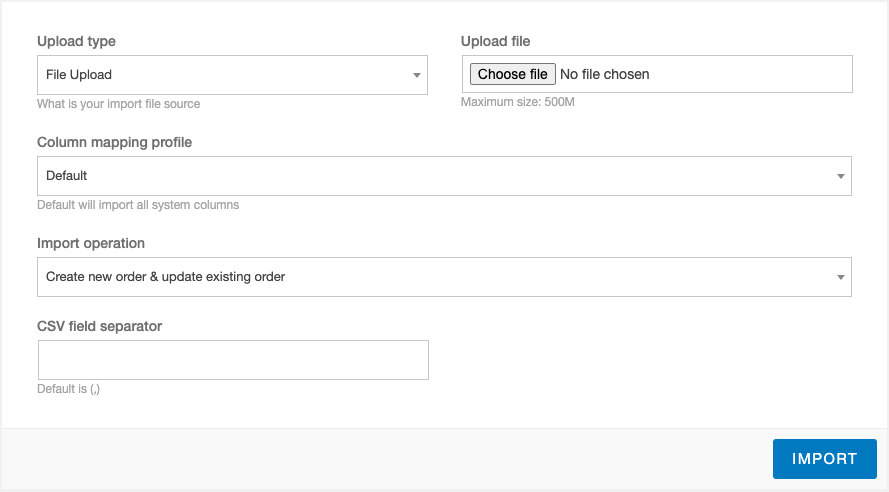889x492 pixels.
Task: Click the 'Upload type' field label
Action: click(76, 41)
